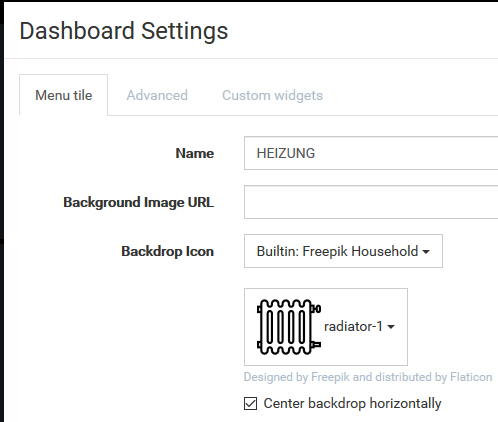Switch to the Menu tile tab
The image size is (498, 422).
pyautogui.click(x=63, y=95)
